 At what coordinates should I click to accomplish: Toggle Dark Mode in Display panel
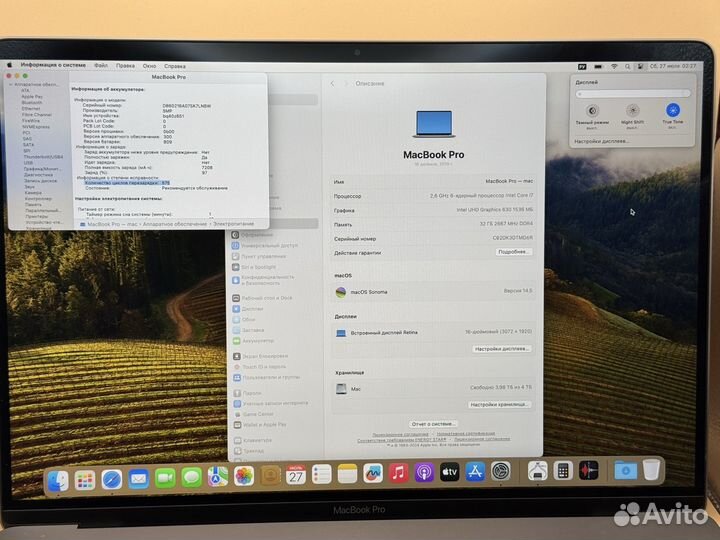(x=592, y=110)
